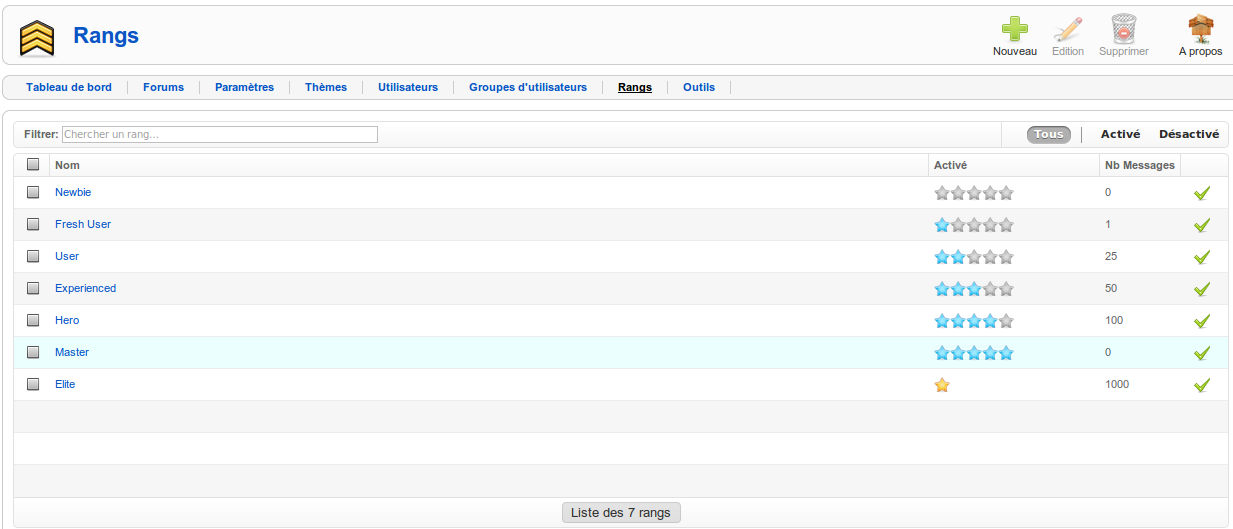Click the green checkmark for Newbie rank
1233x529 pixels.
(1202, 193)
